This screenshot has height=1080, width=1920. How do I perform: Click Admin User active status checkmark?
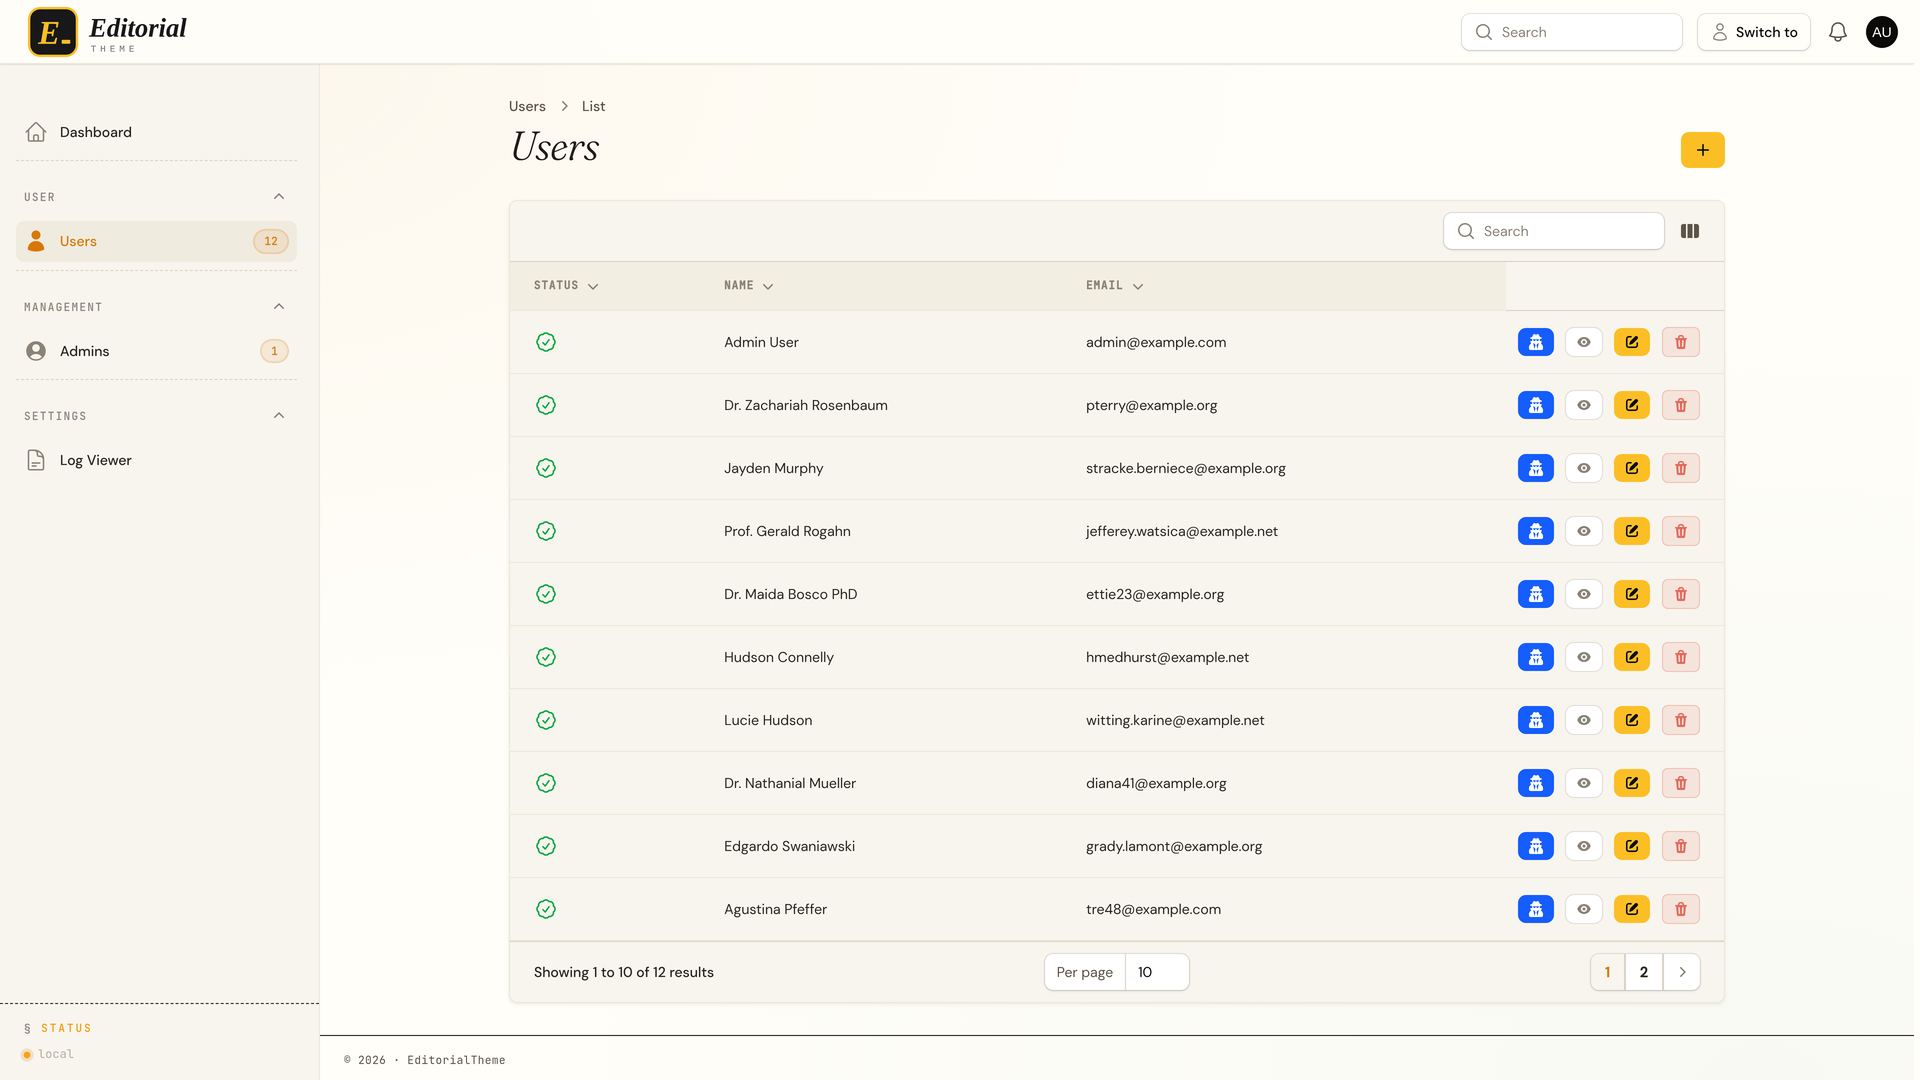click(x=545, y=342)
